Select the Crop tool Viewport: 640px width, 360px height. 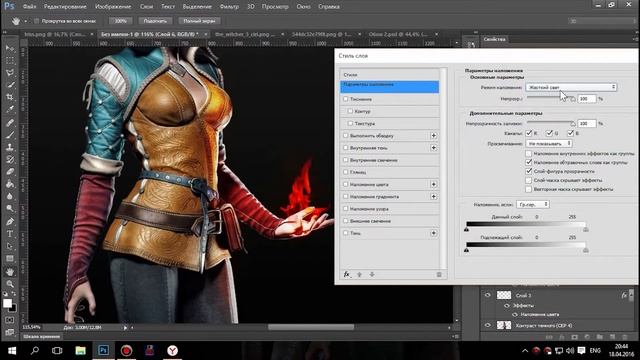click(10, 97)
